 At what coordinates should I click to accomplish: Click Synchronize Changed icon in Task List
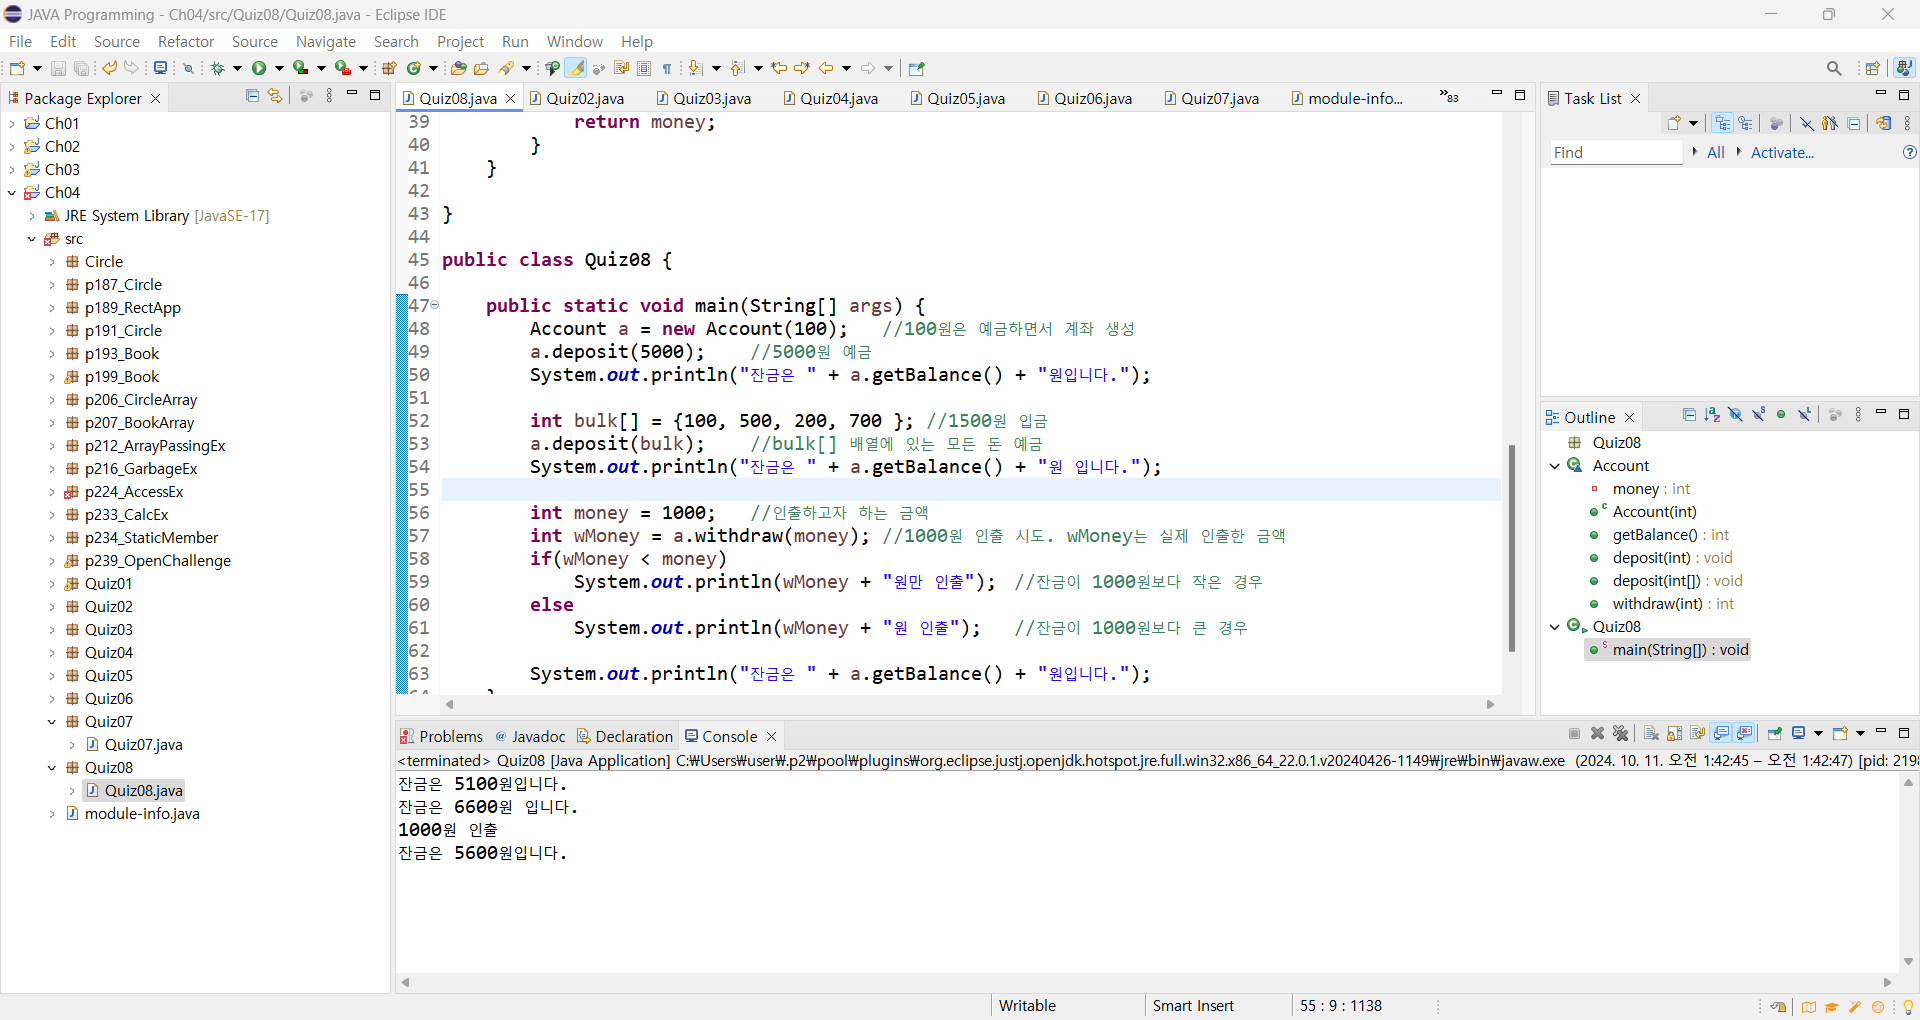[1884, 123]
